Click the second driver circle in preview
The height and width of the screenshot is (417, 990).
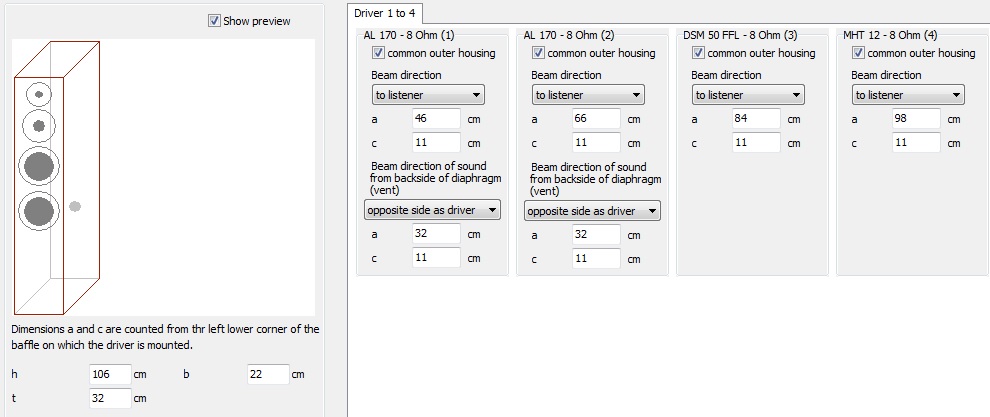[39, 125]
